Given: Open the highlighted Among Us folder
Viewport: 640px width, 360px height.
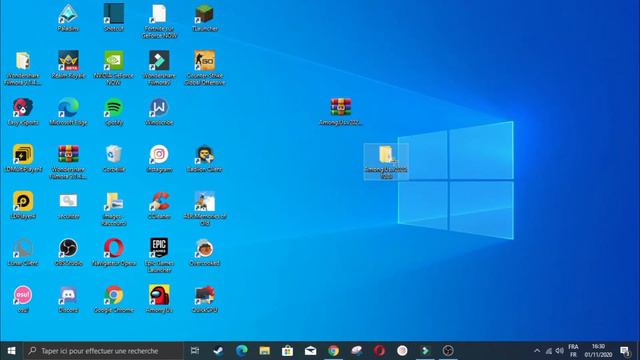Looking at the screenshot, I should (386, 162).
